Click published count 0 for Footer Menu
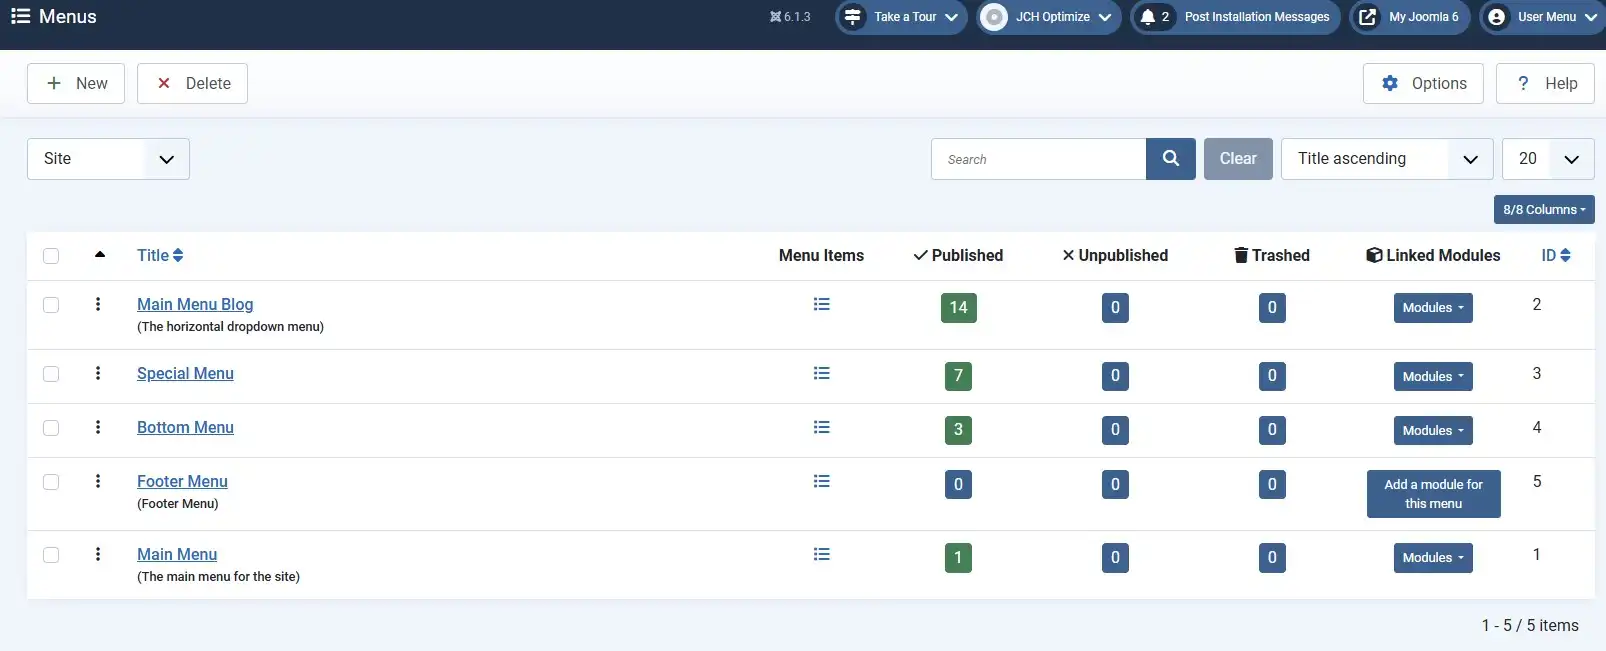Screen dimensions: 1606x651 tap(958, 485)
